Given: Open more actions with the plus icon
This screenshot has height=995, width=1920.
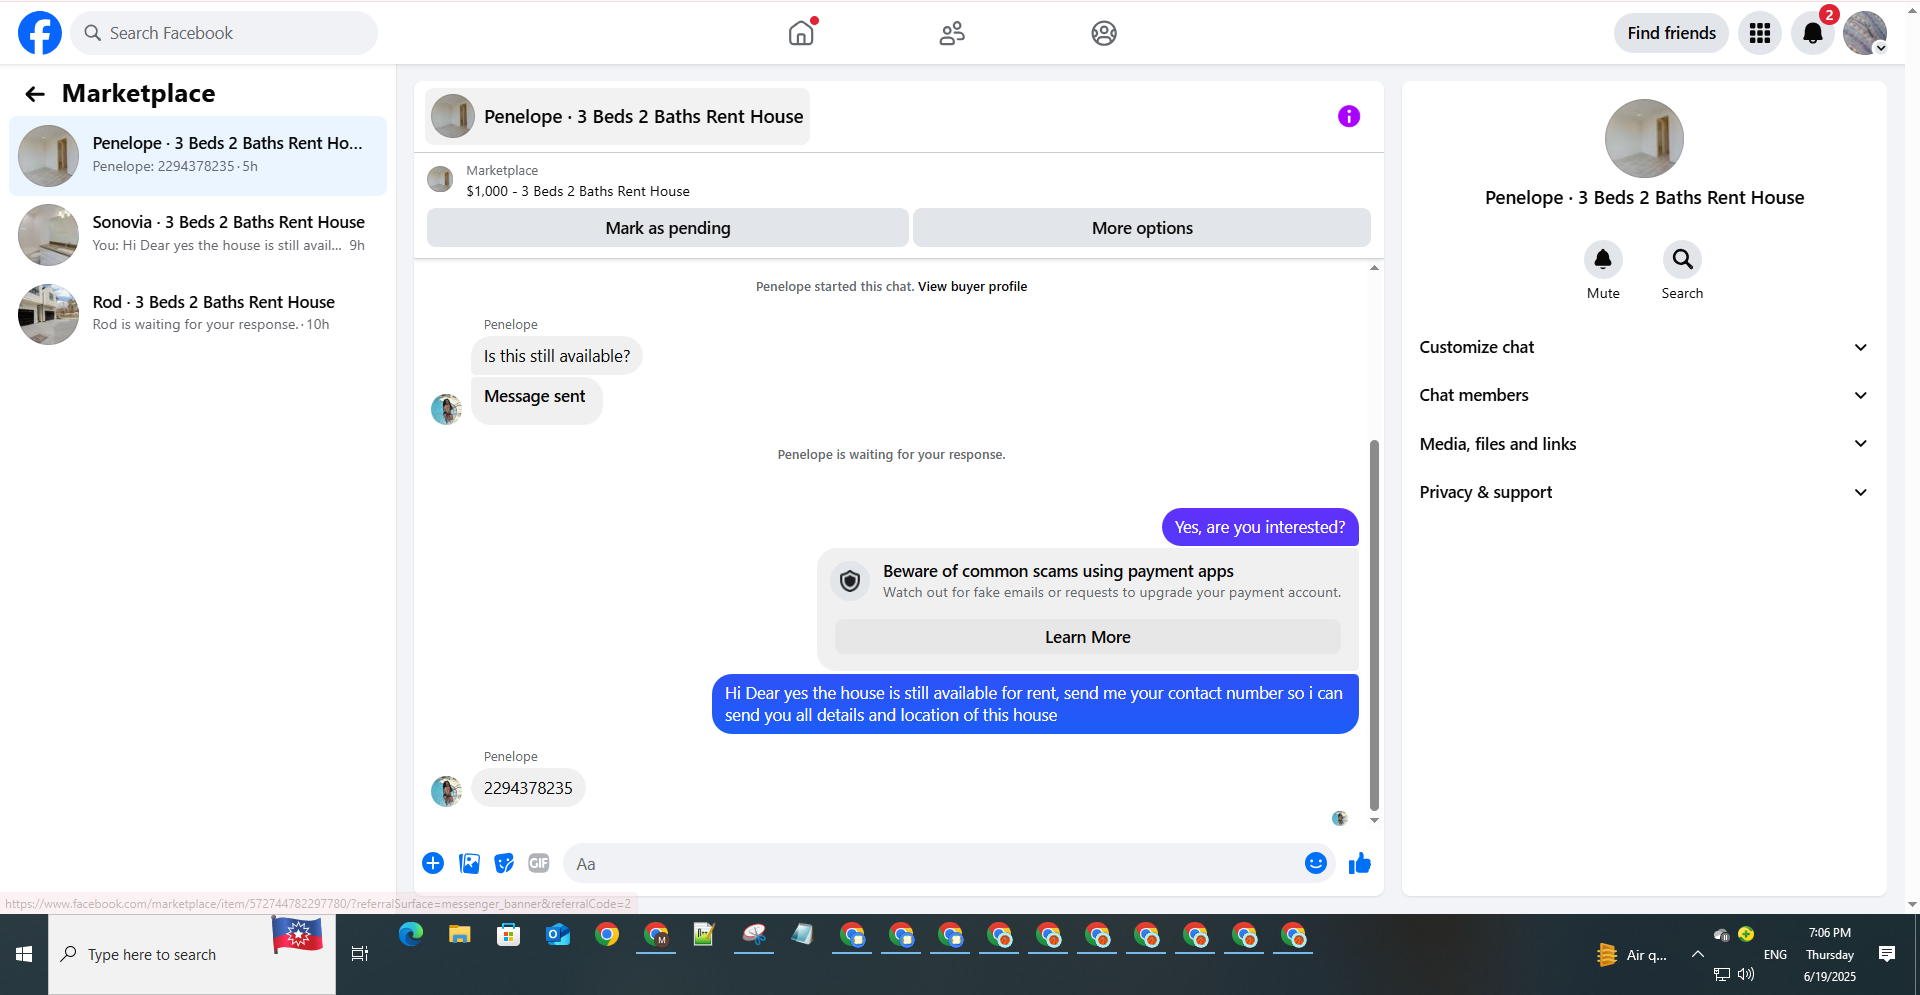Looking at the screenshot, I should click(x=433, y=863).
